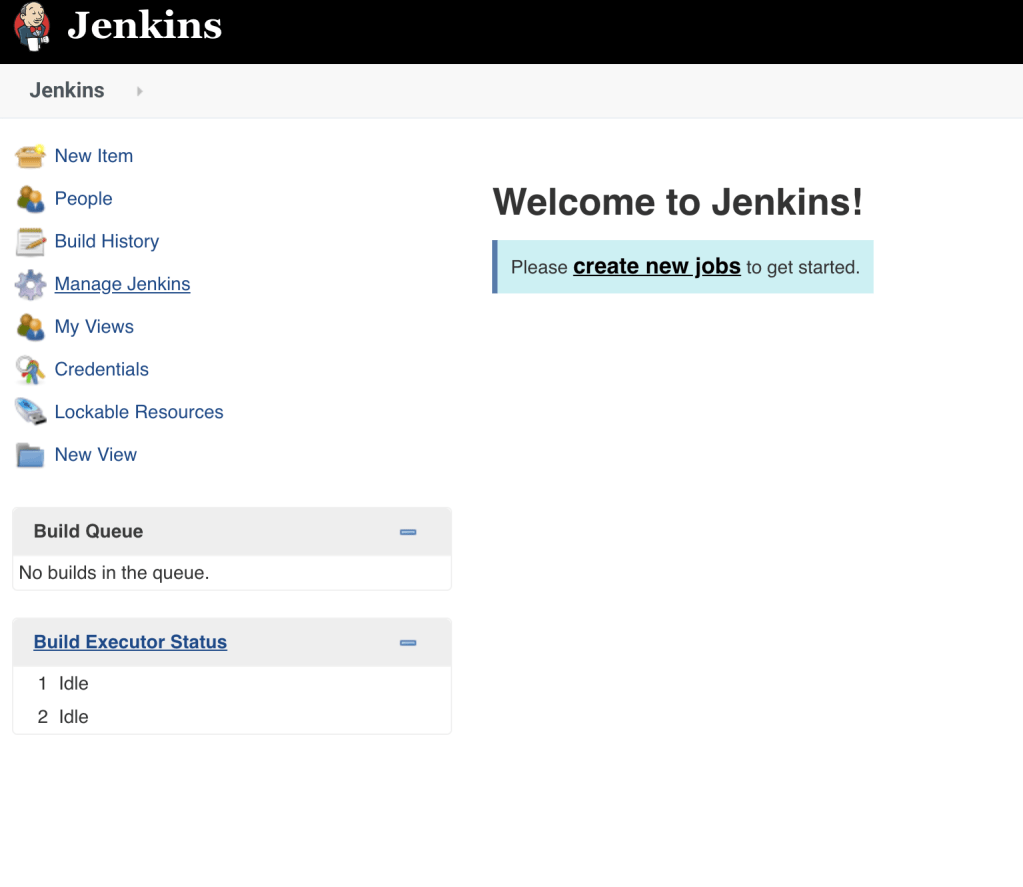Expand the breadcrumb chevron next to Jenkins
The height and width of the screenshot is (887, 1023).
coord(138,91)
